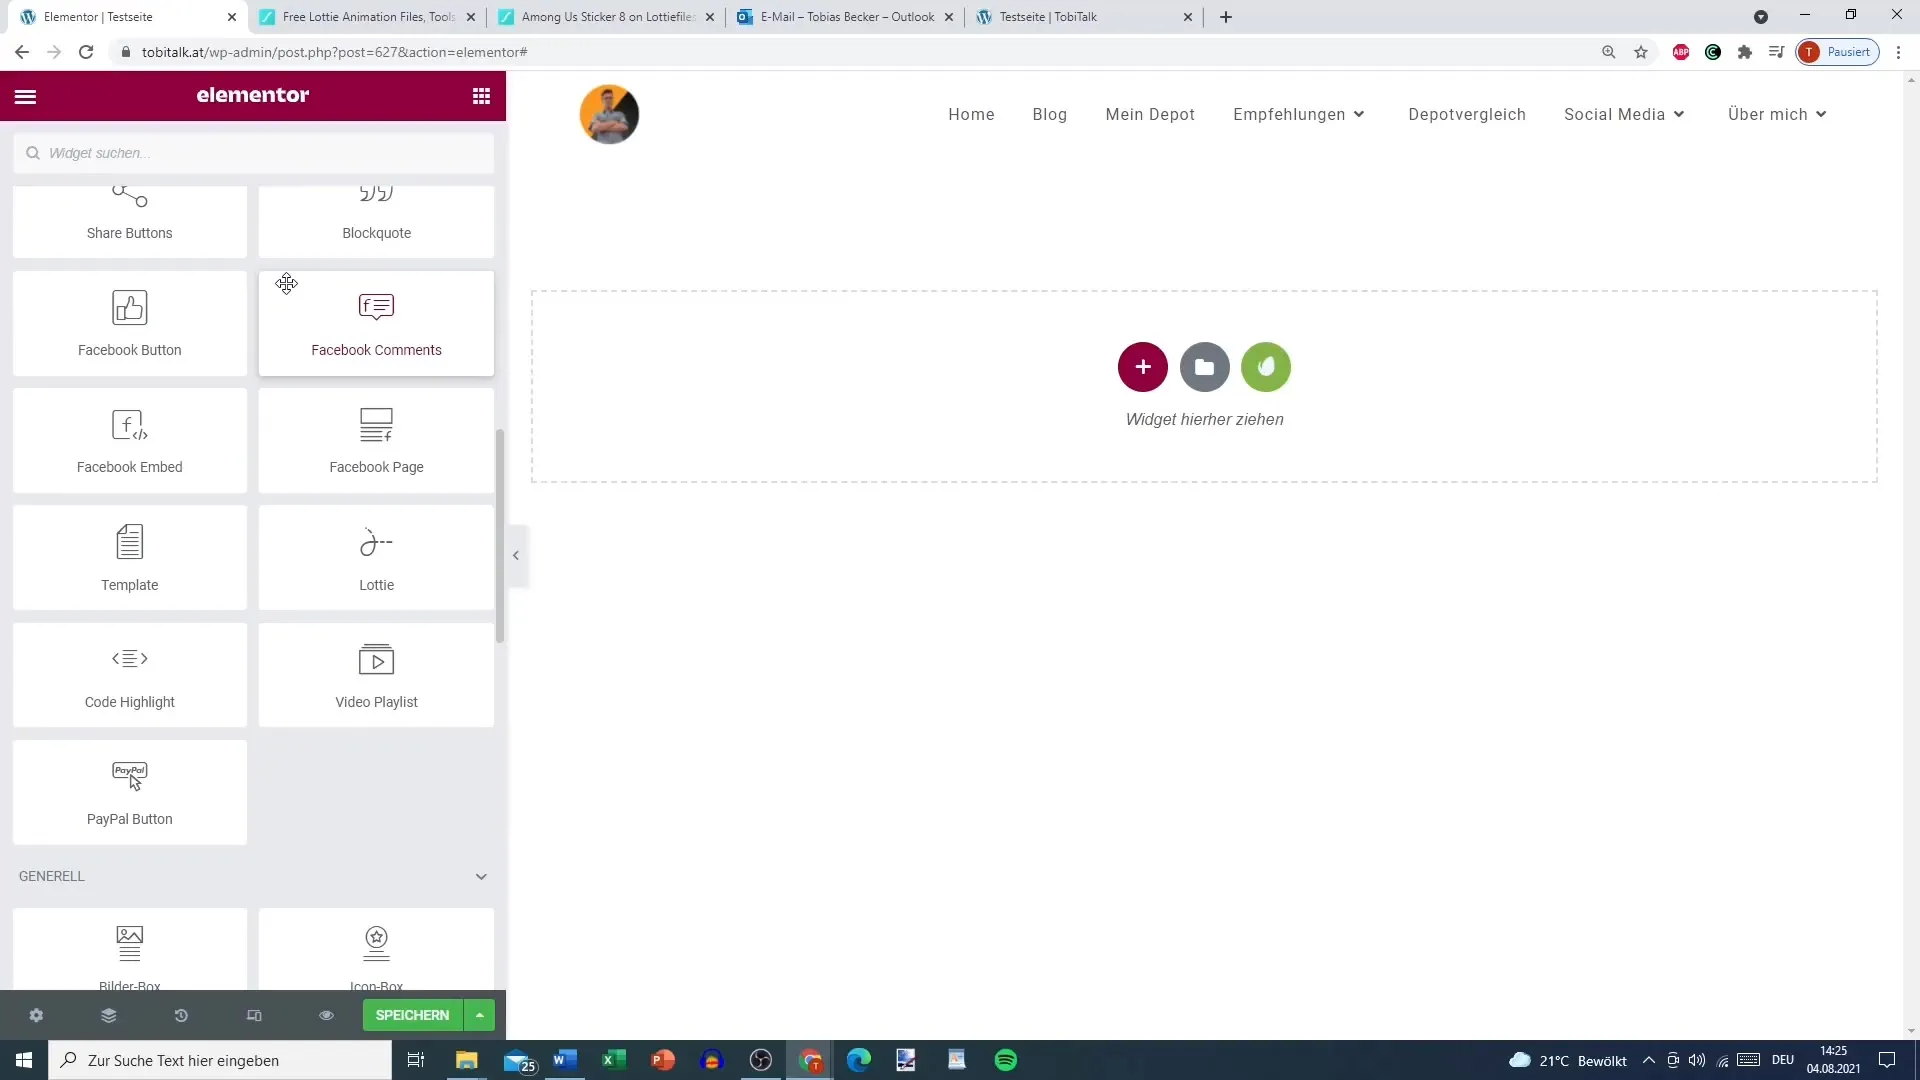Click the Code Highlight widget icon
Viewport: 1920px width, 1080px height.
pyautogui.click(x=129, y=658)
